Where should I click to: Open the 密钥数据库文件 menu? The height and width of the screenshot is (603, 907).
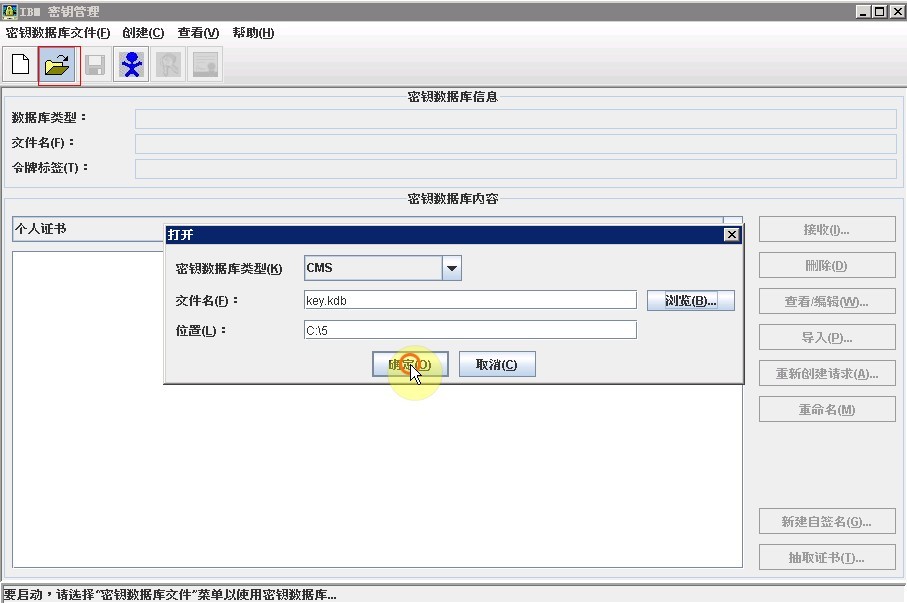[58, 33]
